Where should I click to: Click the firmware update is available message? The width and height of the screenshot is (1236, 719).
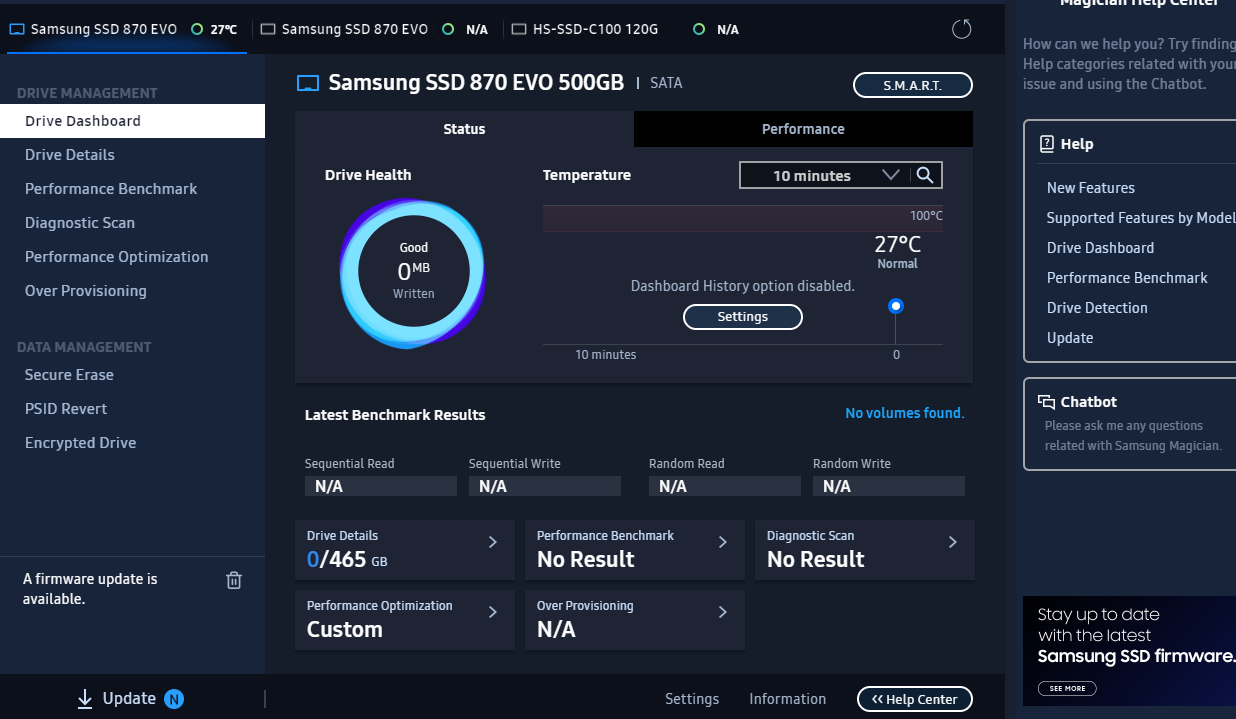pos(90,589)
